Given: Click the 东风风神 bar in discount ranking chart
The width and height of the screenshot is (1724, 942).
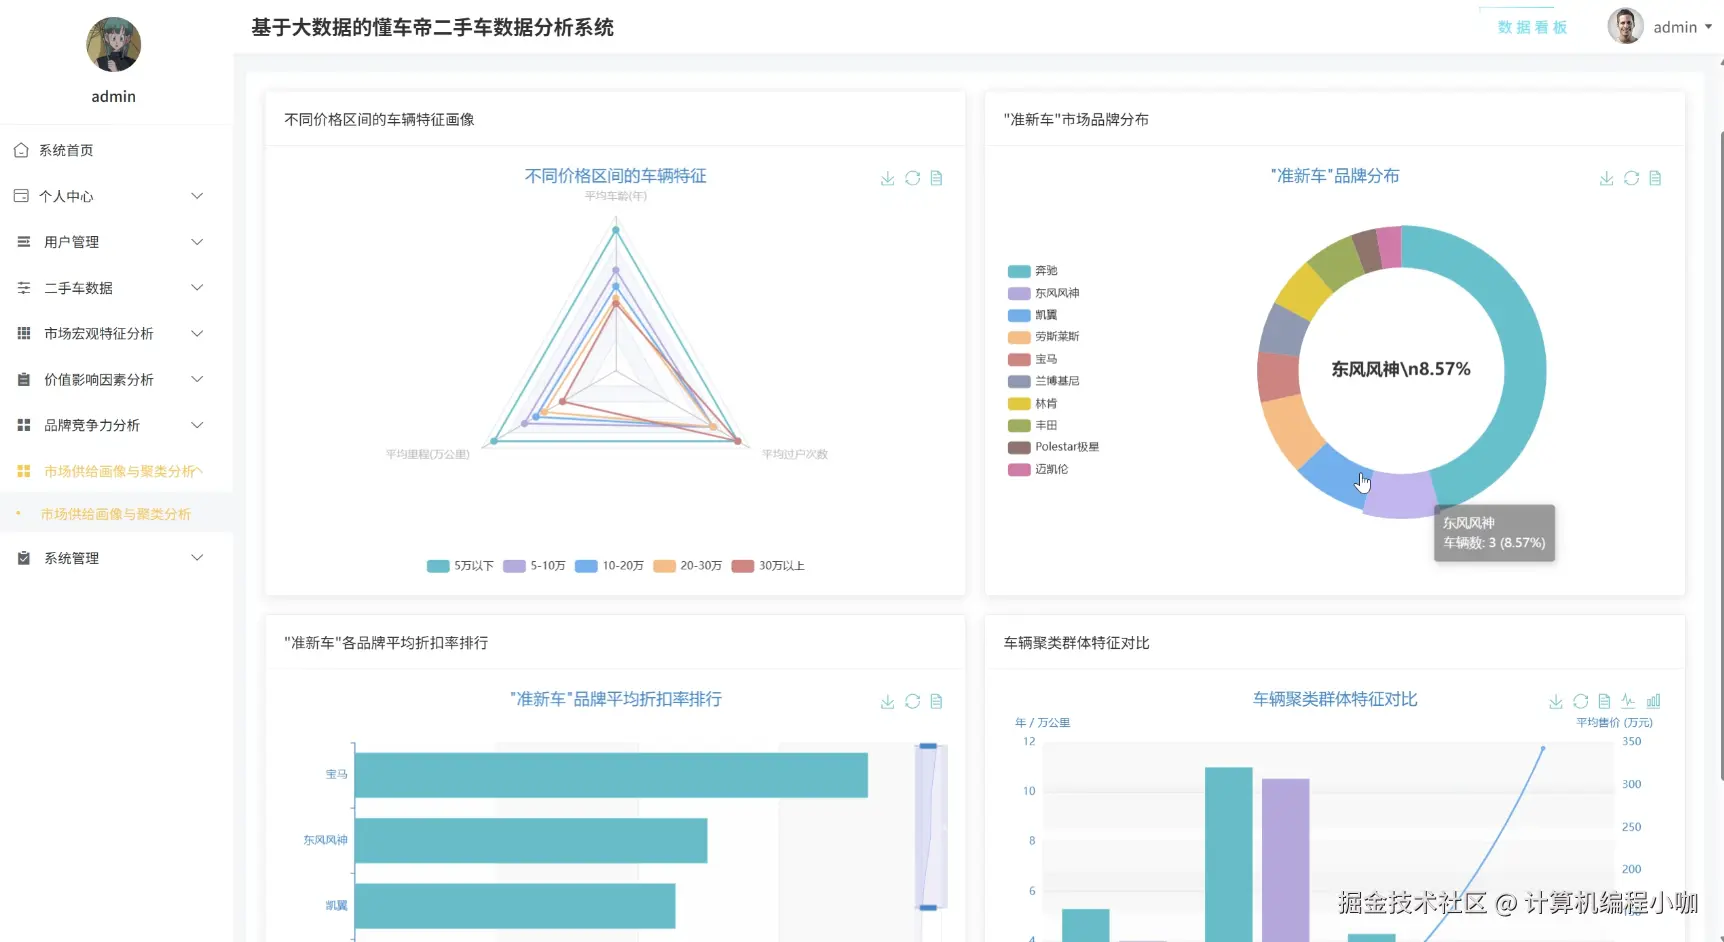Looking at the screenshot, I should tap(531, 840).
